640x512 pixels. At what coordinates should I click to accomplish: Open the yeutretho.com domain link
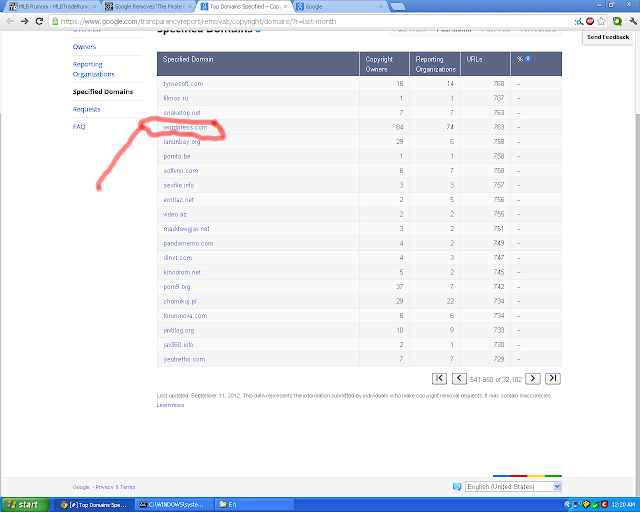(x=184, y=359)
